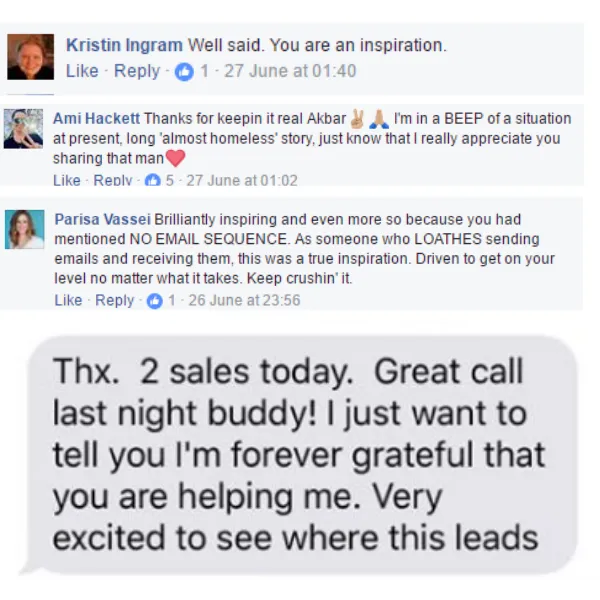The height and width of the screenshot is (600, 600).
Task: Like Kristin Ingram's comment
Action: (82, 71)
